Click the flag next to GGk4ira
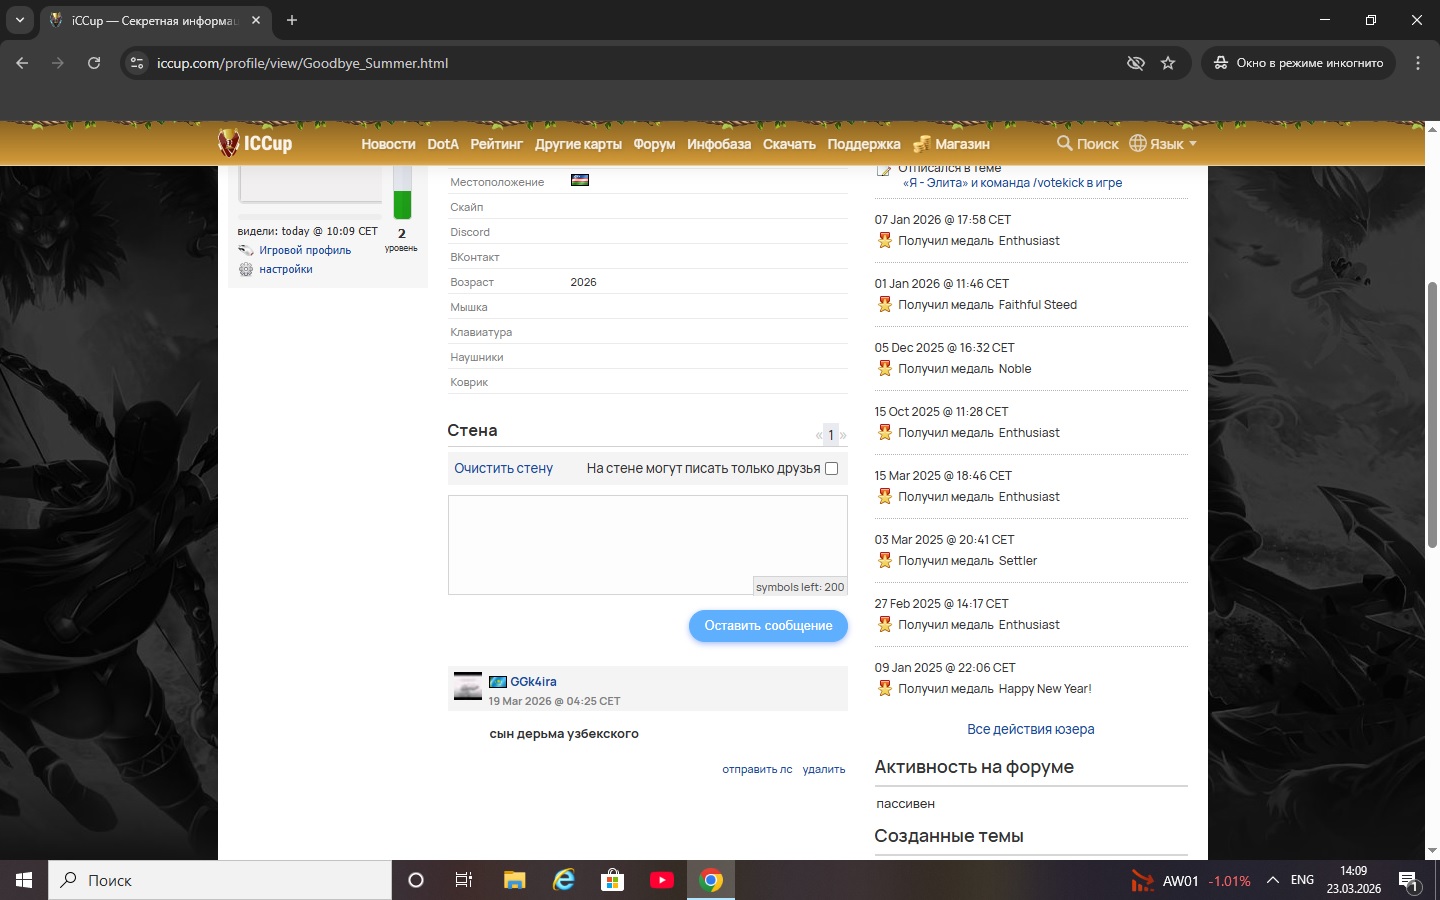 (x=498, y=682)
